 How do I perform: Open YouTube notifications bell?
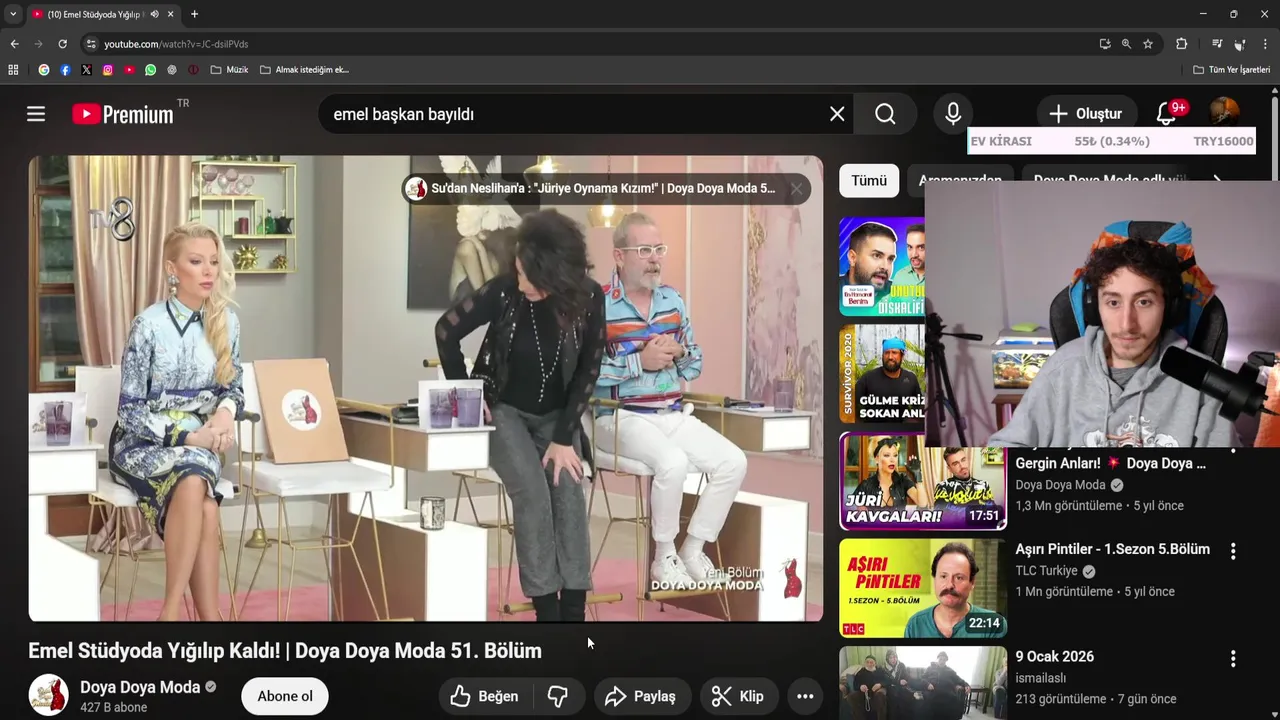[x=1166, y=114]
